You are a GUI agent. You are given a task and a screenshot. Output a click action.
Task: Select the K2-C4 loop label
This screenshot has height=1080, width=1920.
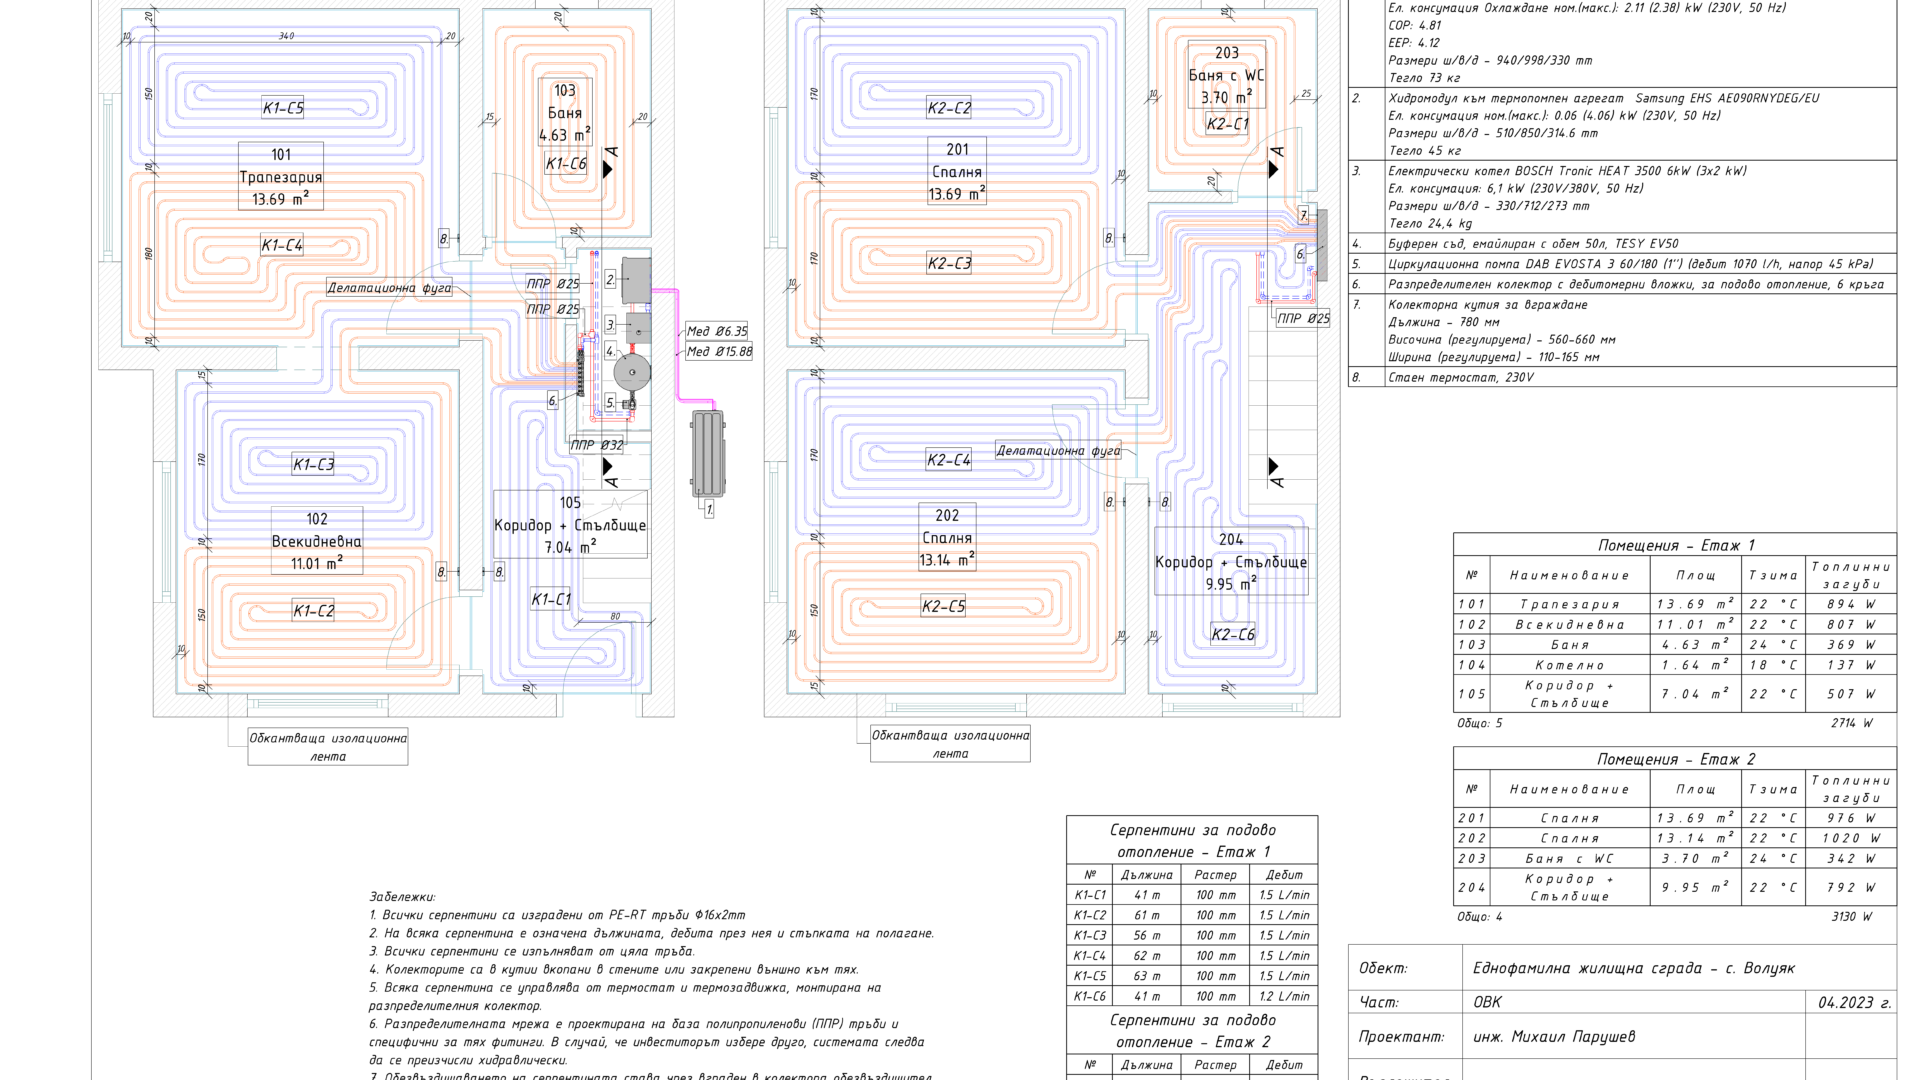(x=948, y=460)
